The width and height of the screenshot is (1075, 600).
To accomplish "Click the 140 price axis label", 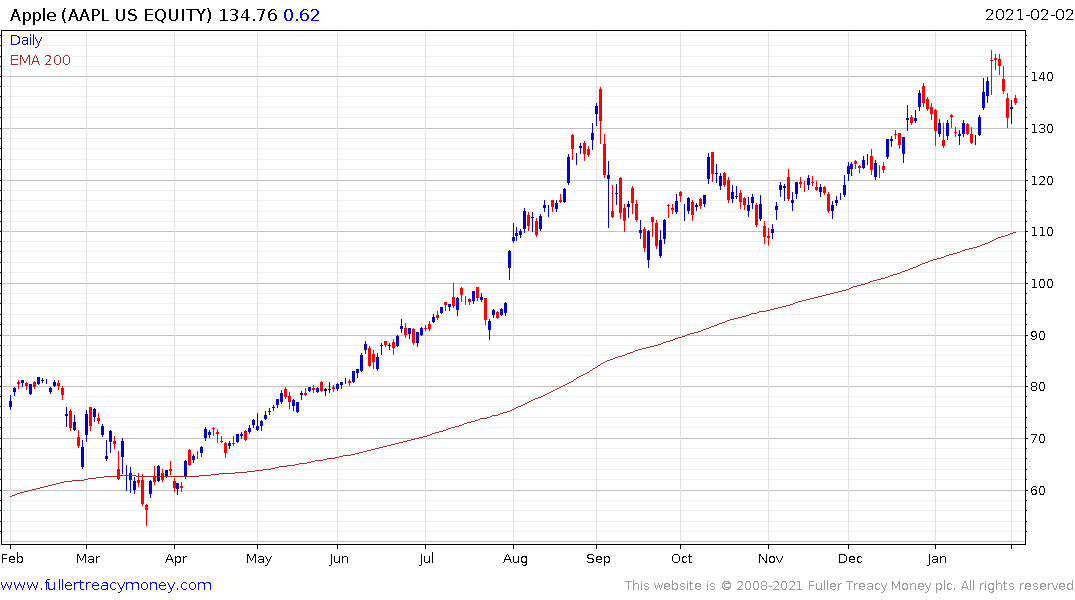I will [x=1041, y=77].
